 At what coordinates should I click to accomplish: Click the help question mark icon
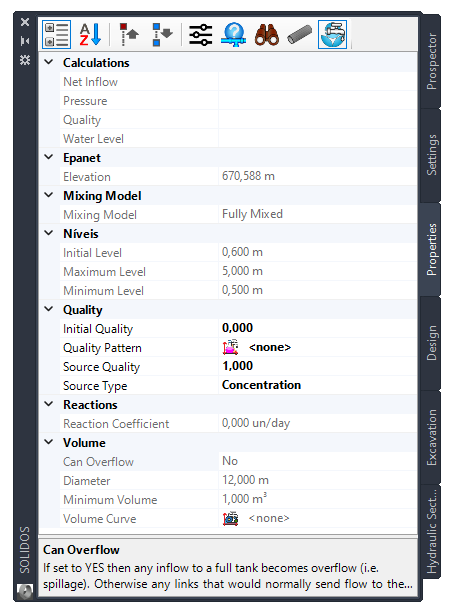pos(233,35)
